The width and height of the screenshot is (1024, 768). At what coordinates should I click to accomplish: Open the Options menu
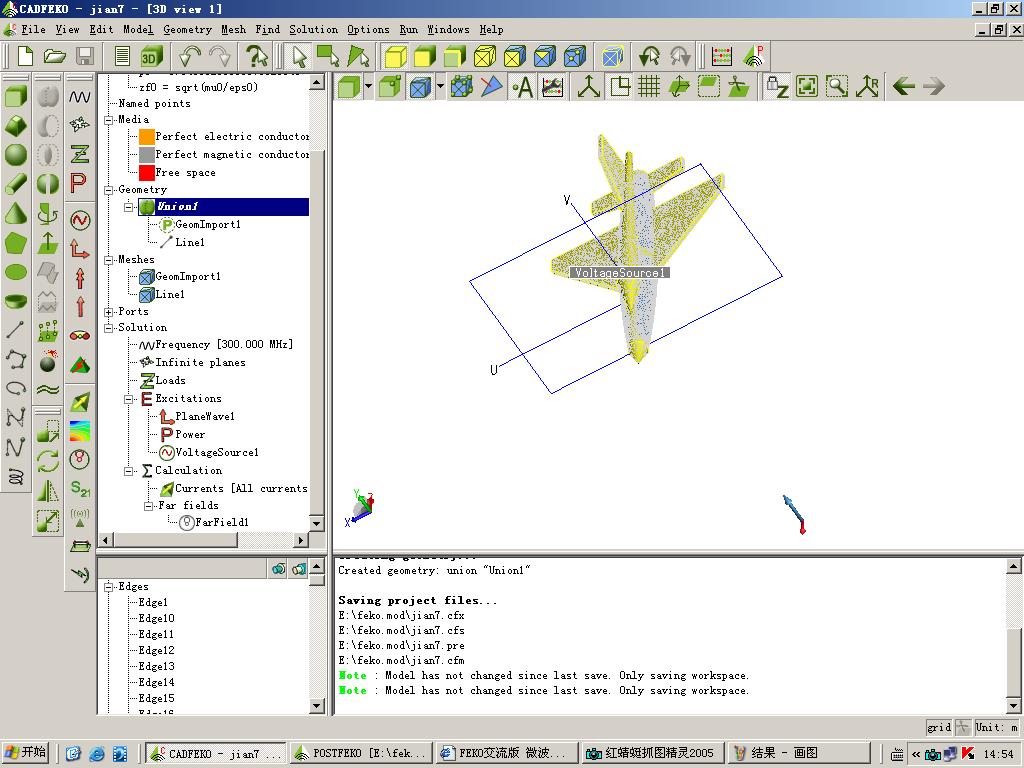(368, 29)
